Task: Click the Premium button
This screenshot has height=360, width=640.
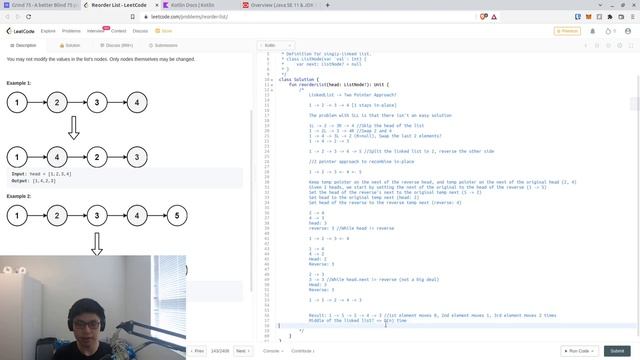Action: pyautogui.click(x=567, y=31)
